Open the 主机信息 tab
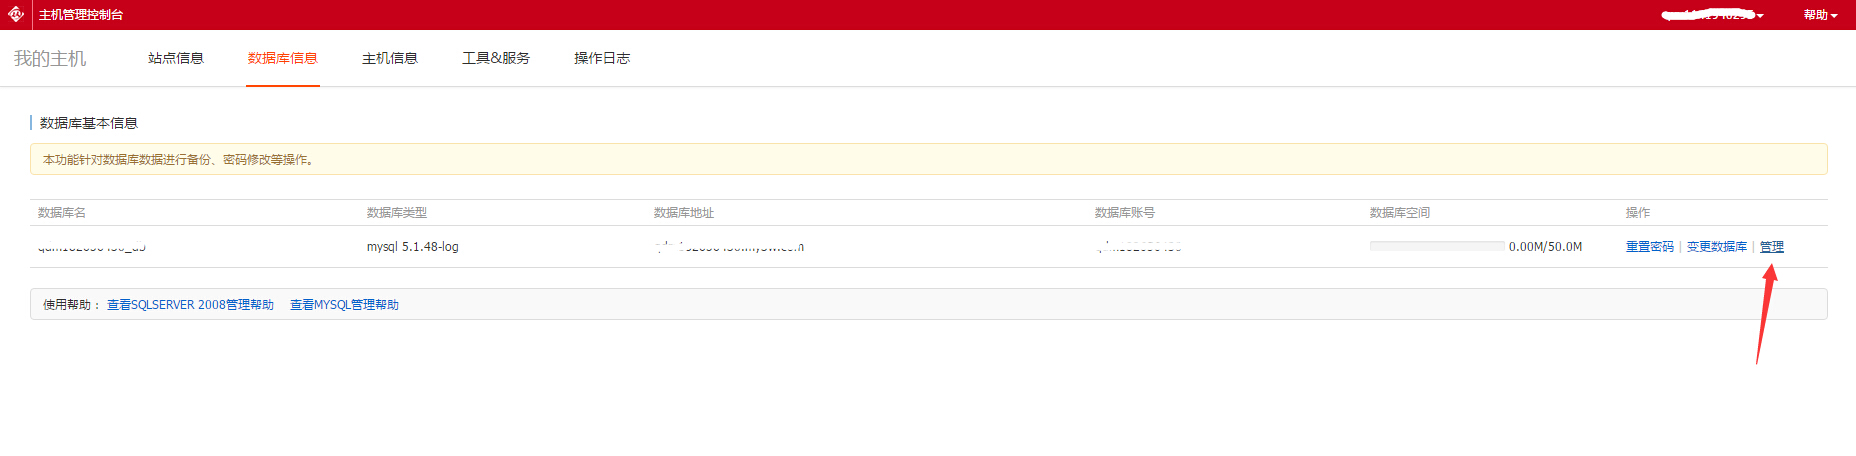Viewport: 1856px width, 456px height. click(390, 58)
